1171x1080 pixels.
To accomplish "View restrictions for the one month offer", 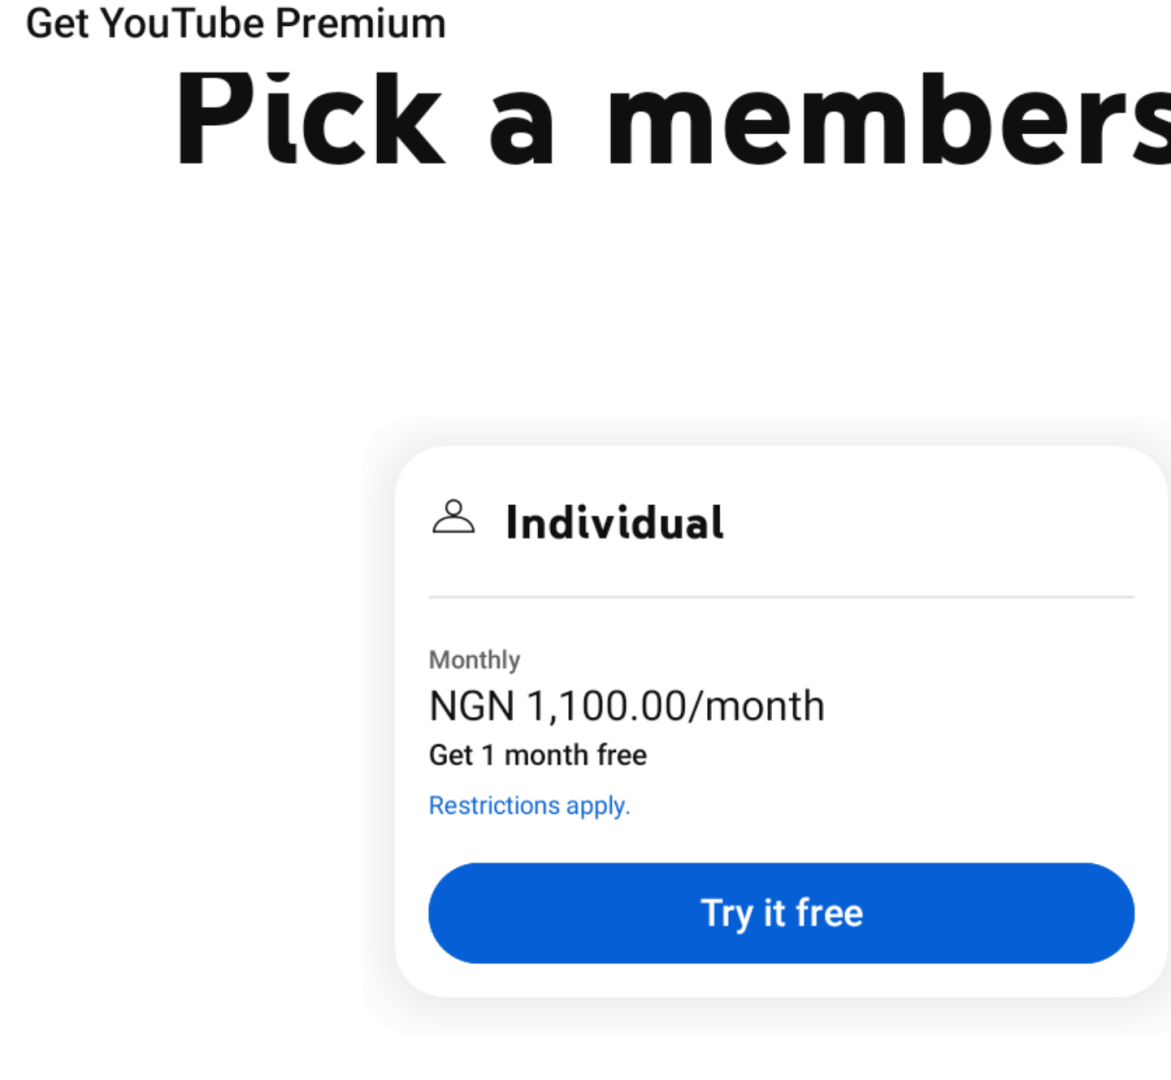I will coord(529,806).
